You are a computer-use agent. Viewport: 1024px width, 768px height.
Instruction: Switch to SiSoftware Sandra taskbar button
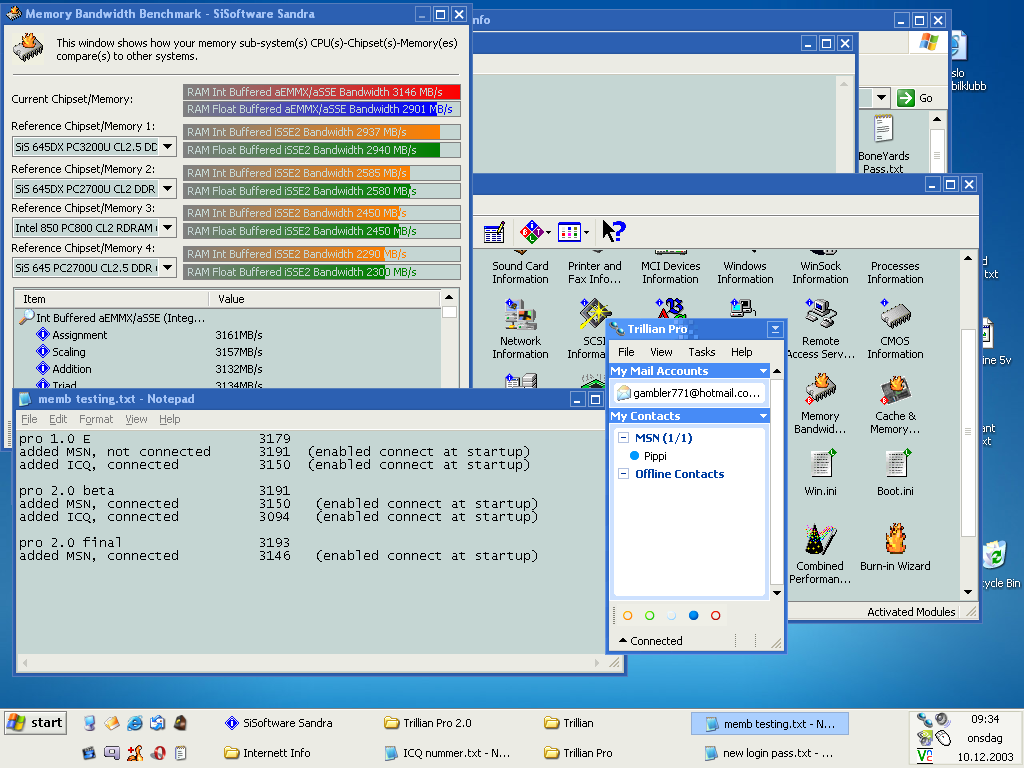[x=279, y=723]
